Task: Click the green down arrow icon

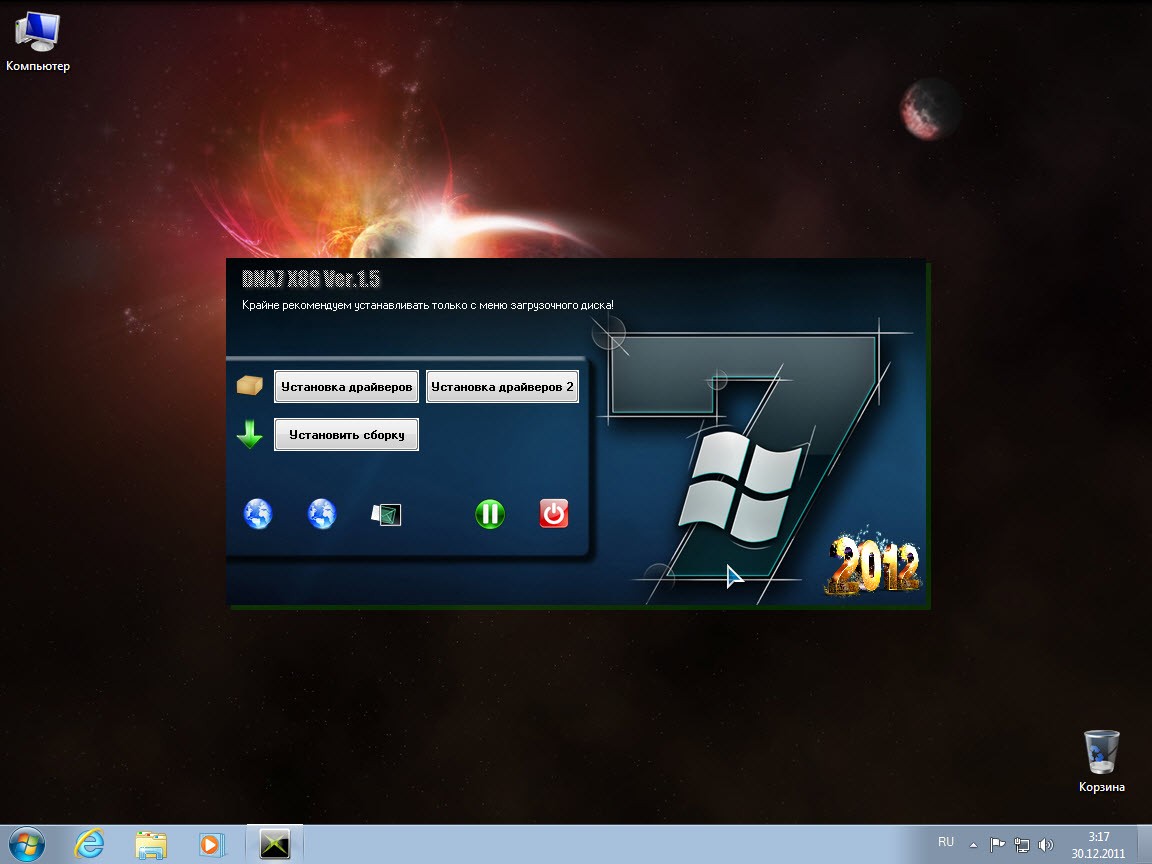Action: [x=250, y=434]
